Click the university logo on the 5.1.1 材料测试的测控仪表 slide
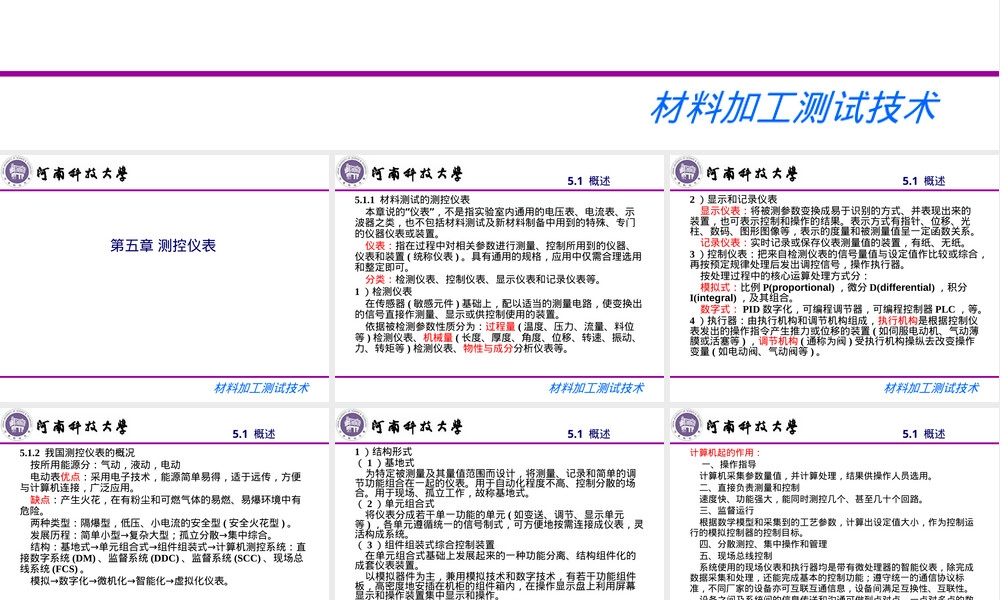 tap(351, 172)
